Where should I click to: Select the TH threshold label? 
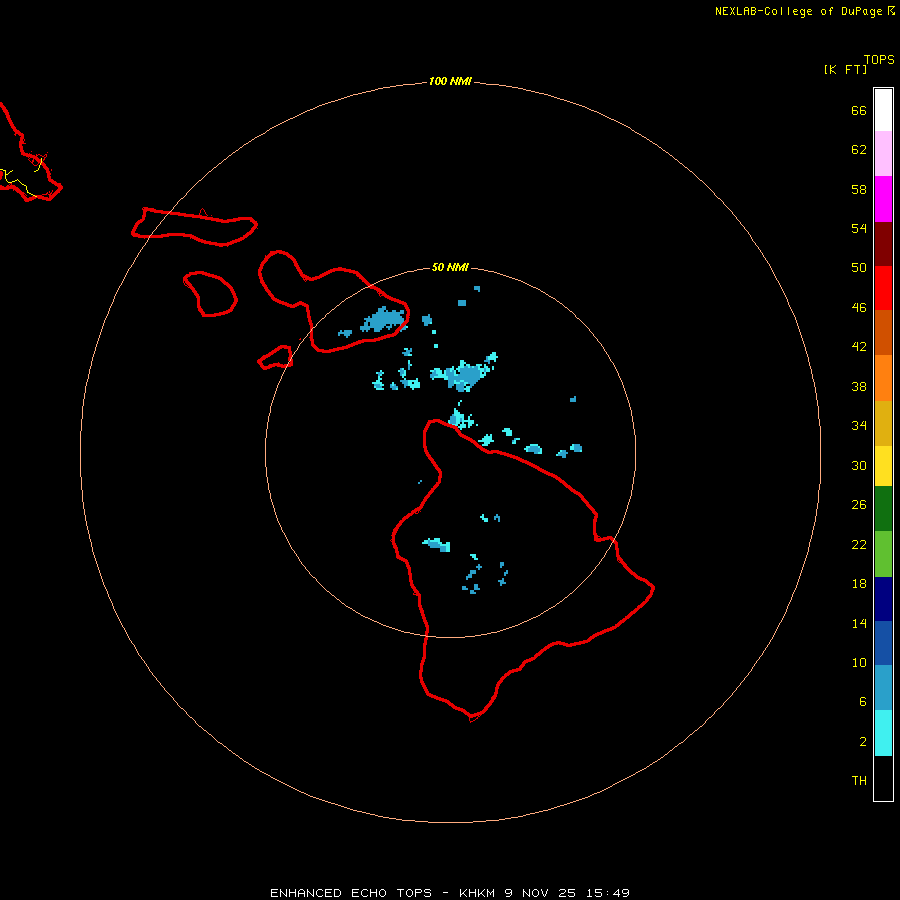859,781
